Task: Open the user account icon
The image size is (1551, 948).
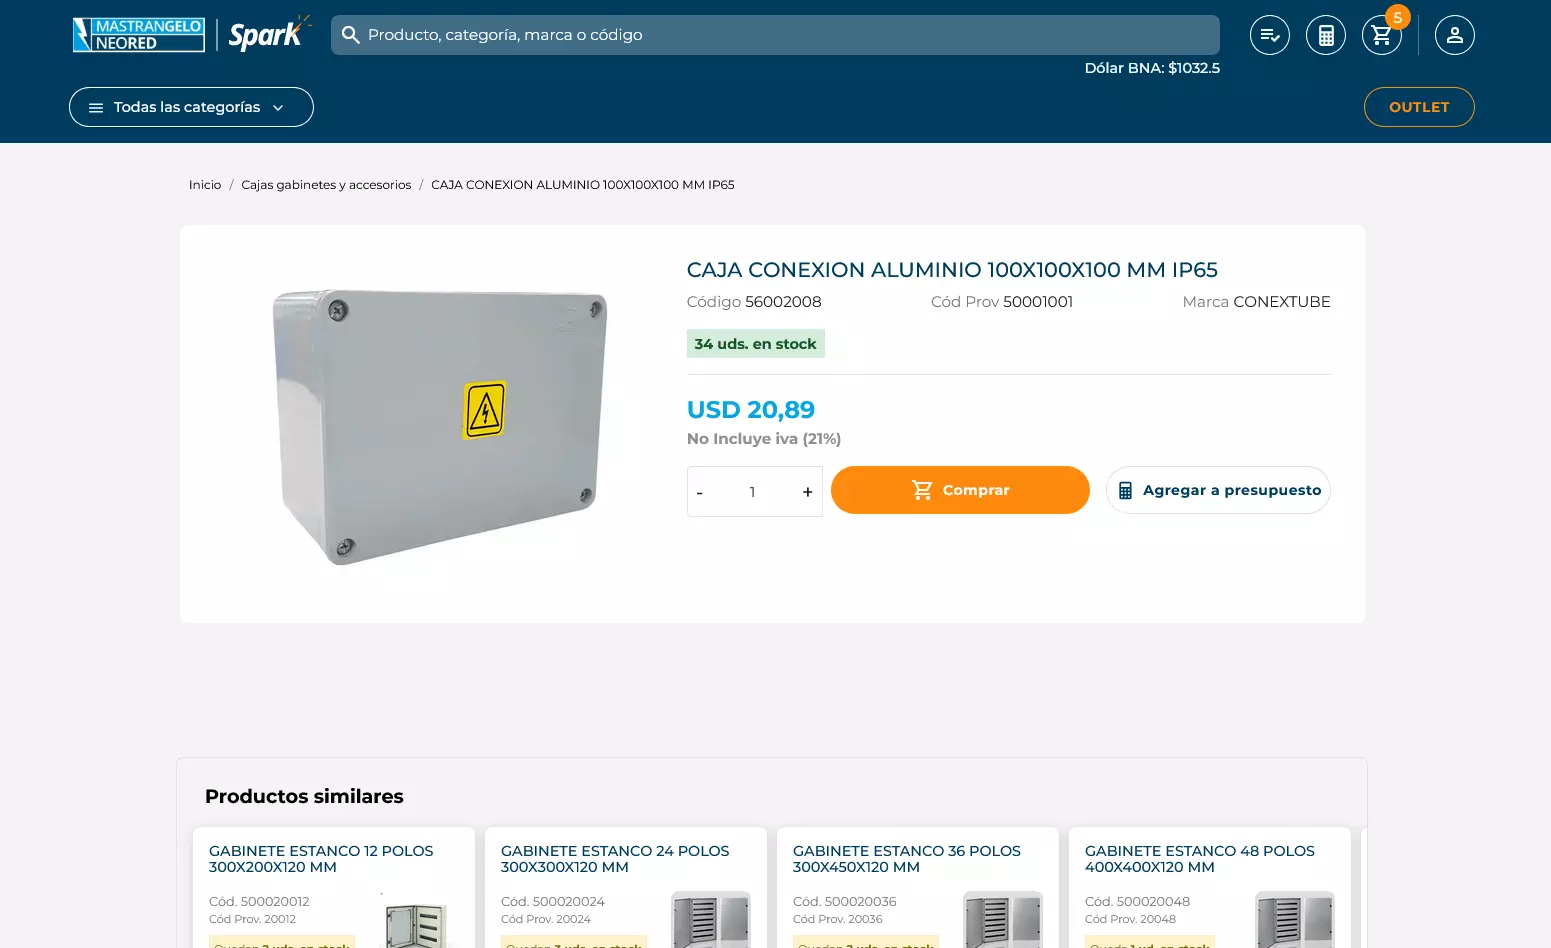Action: pos(1455,35)
